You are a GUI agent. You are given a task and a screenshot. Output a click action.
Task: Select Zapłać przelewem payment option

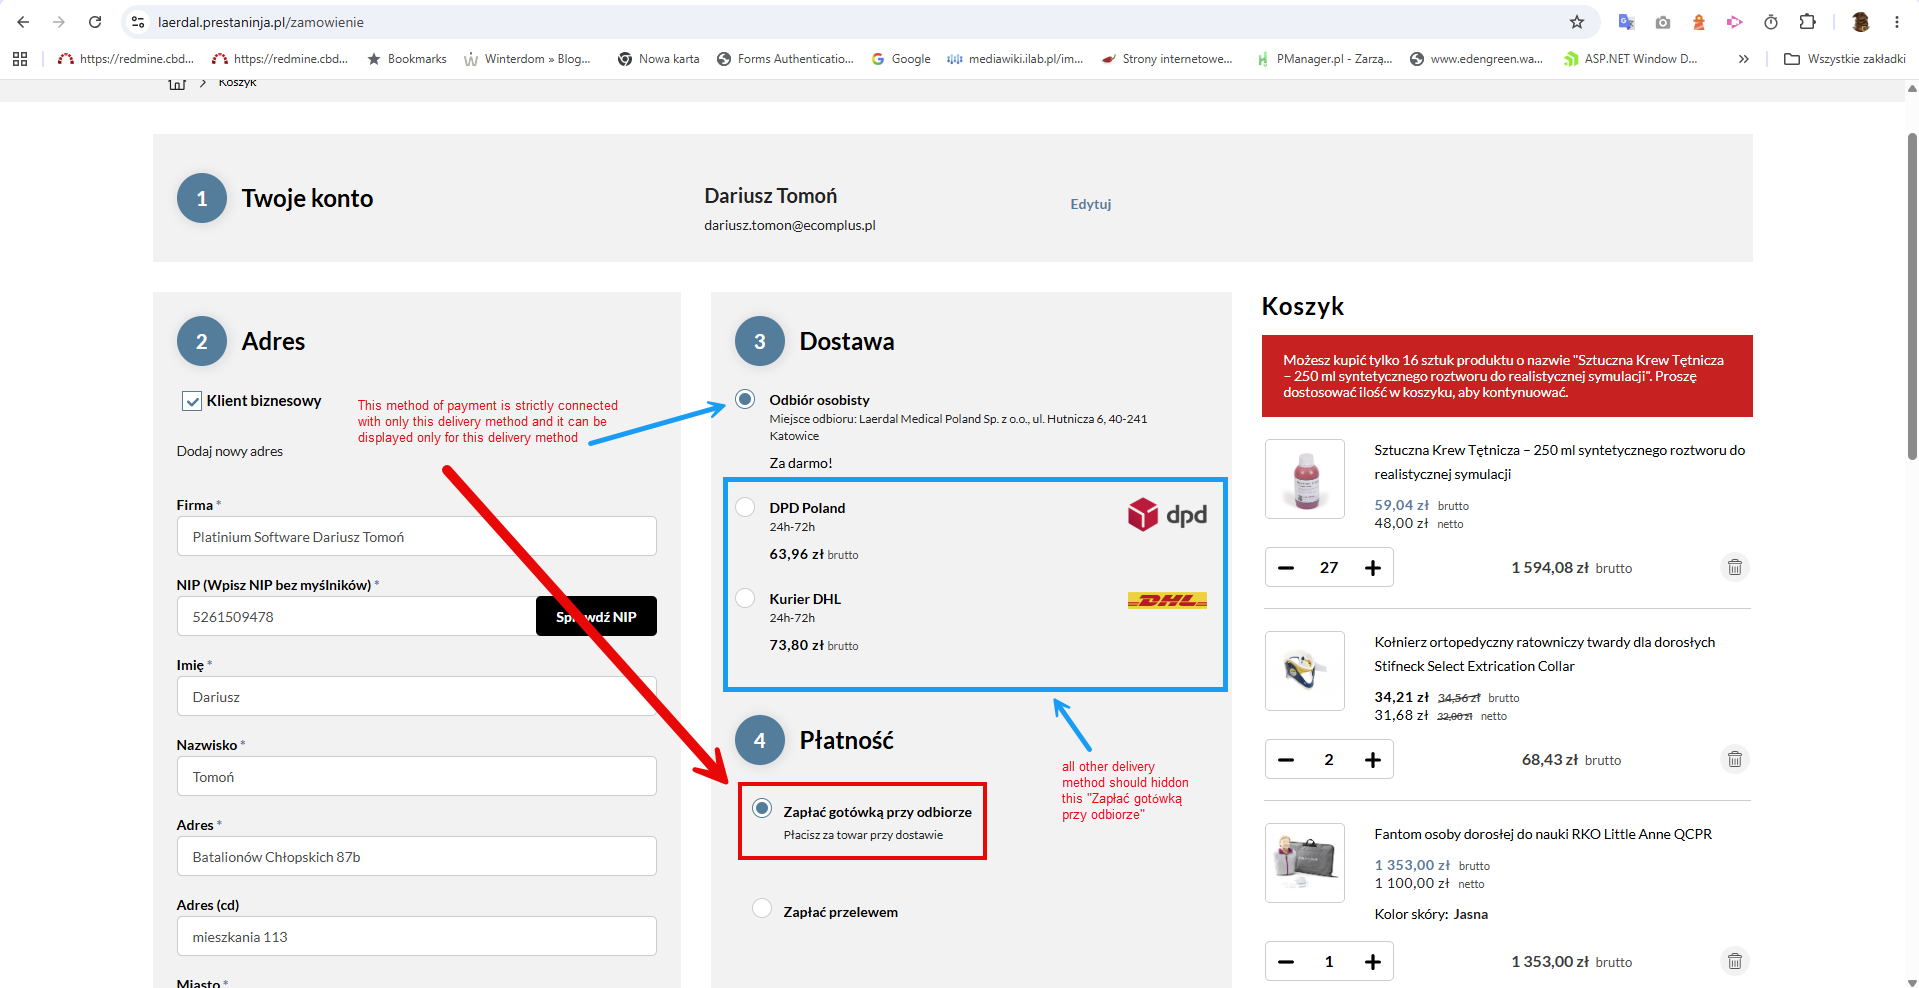click(762, 908)
